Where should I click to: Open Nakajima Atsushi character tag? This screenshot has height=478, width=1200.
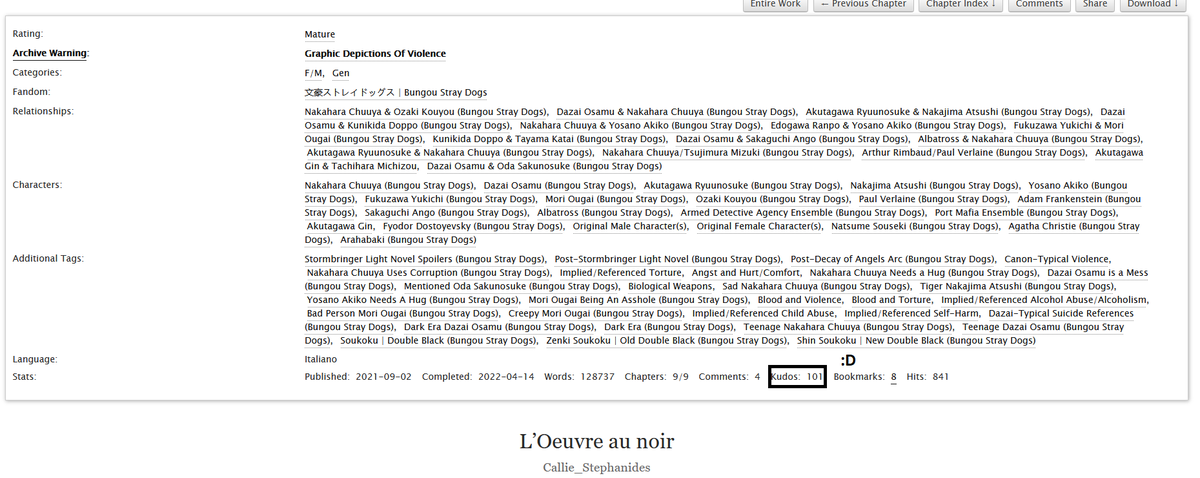(x=934, y=186)
